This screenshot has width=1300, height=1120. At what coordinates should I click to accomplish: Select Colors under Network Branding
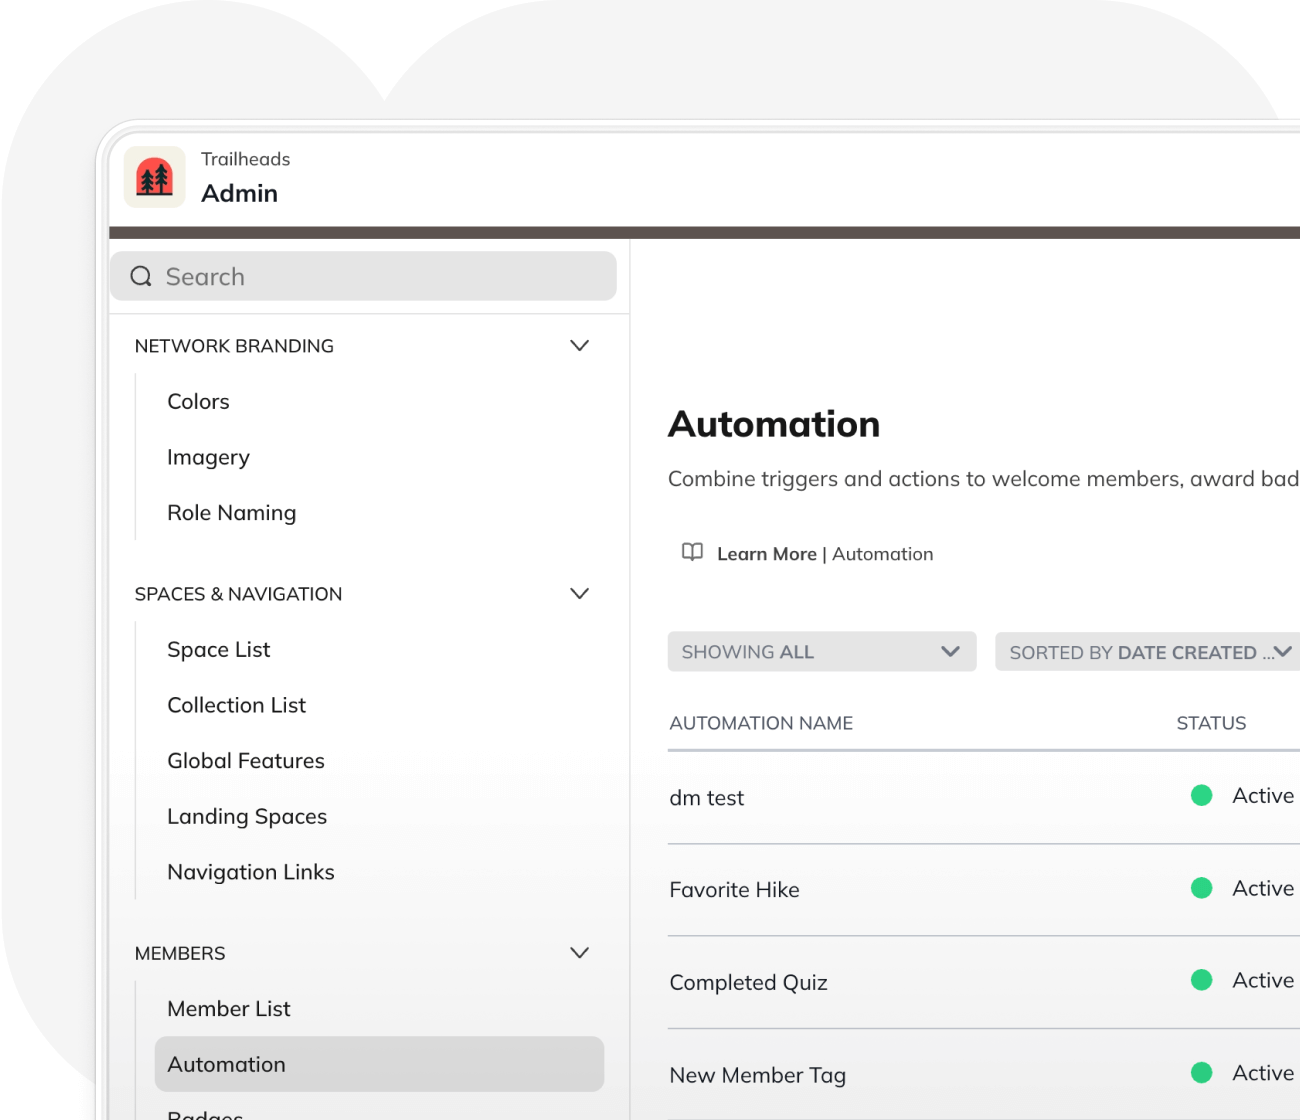(198, 401)
